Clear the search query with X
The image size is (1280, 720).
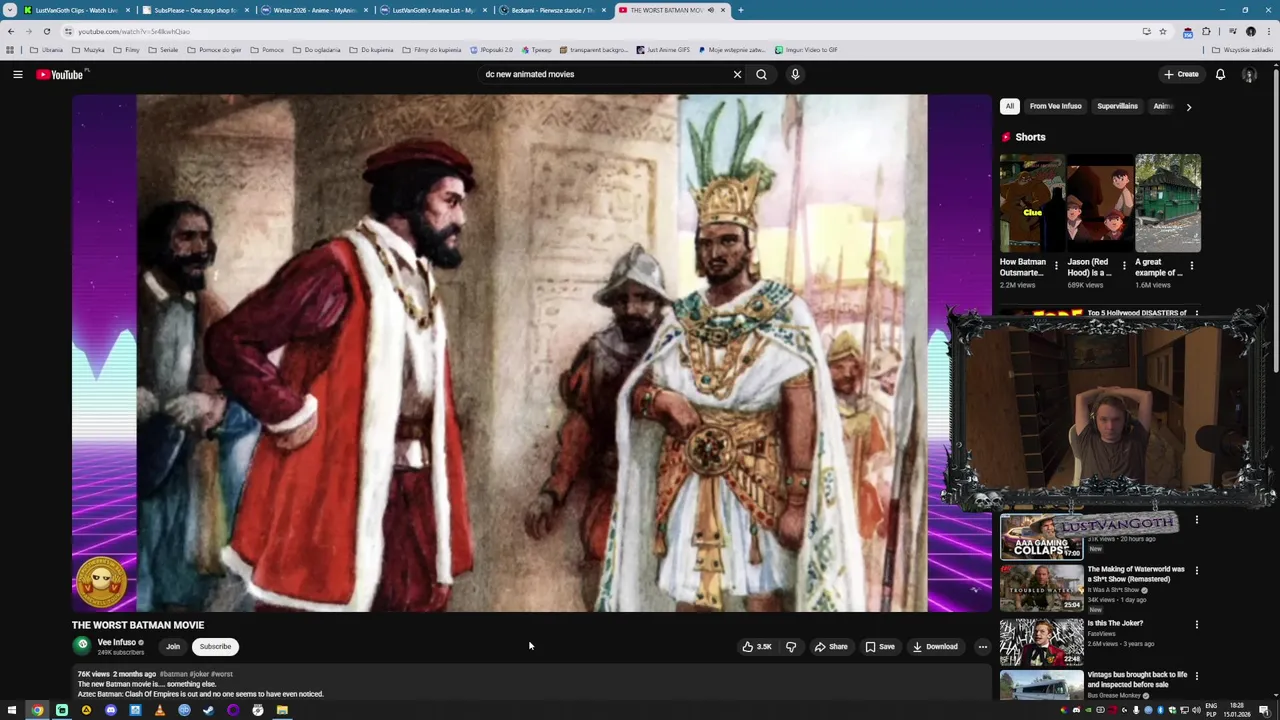coord(737,74)
